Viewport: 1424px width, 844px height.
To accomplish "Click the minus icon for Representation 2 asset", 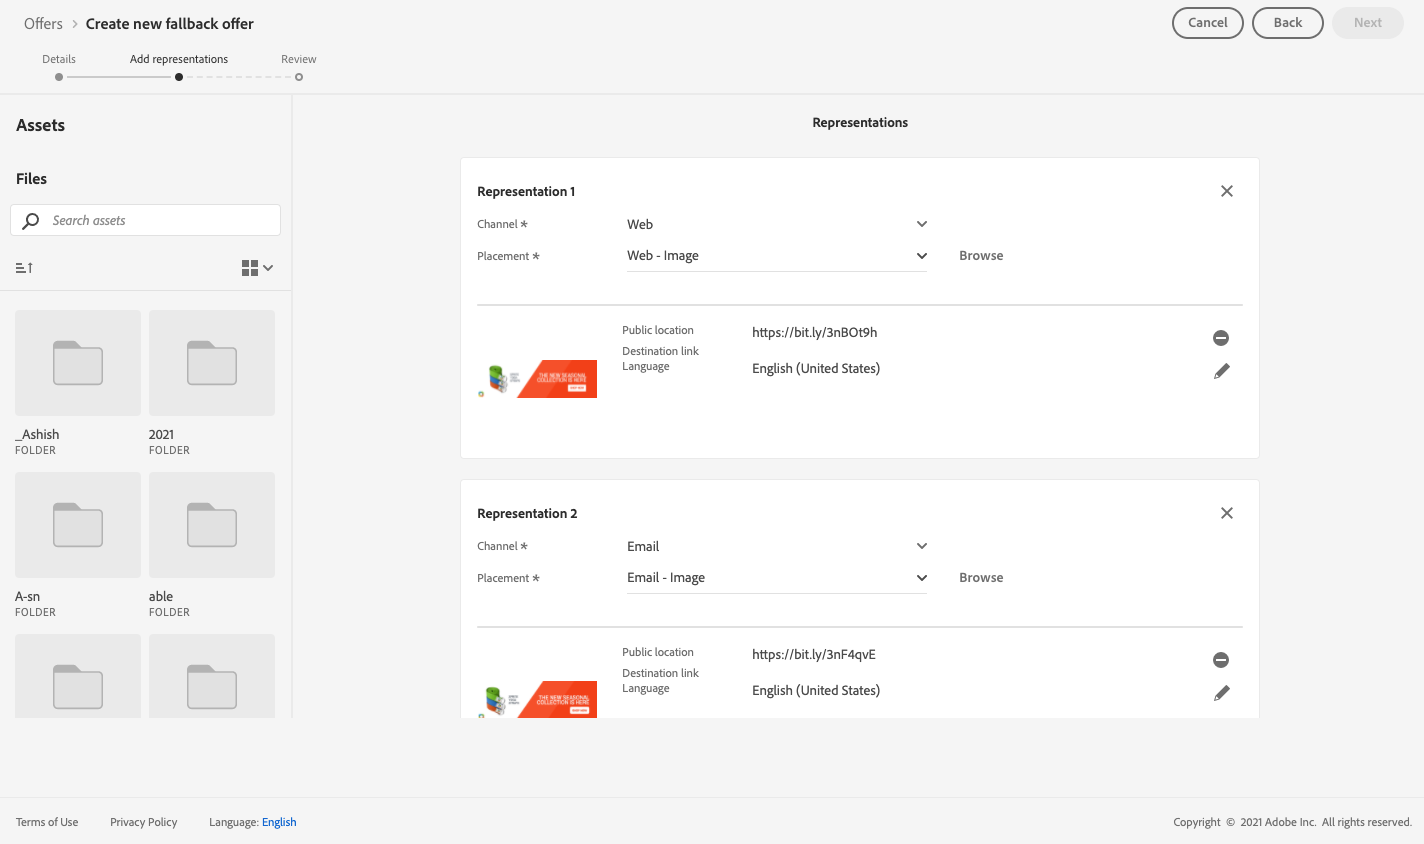I will [x=1221, y=660].
